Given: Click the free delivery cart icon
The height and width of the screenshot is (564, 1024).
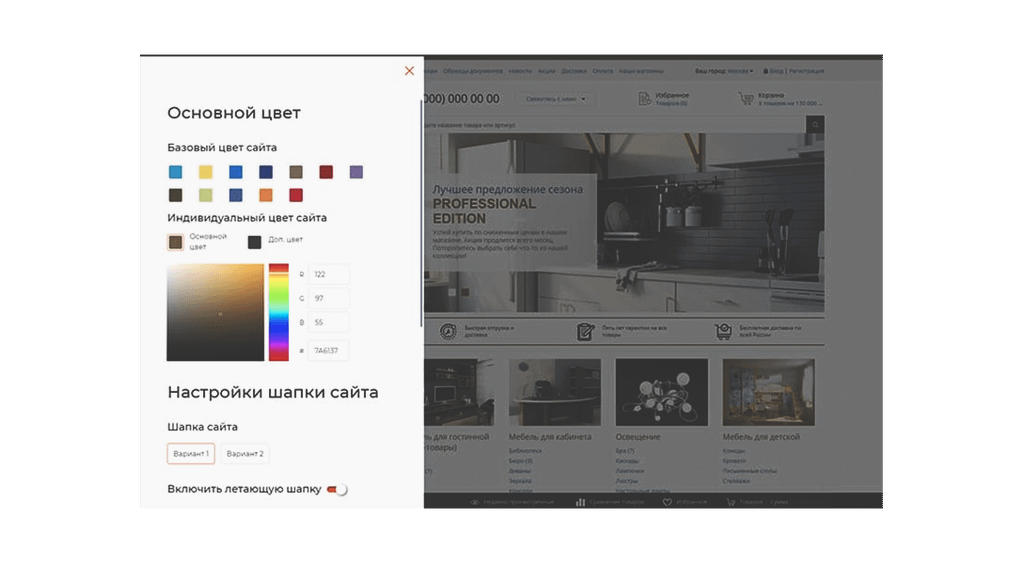Looking at the screenshot, I should click(724, 332).
